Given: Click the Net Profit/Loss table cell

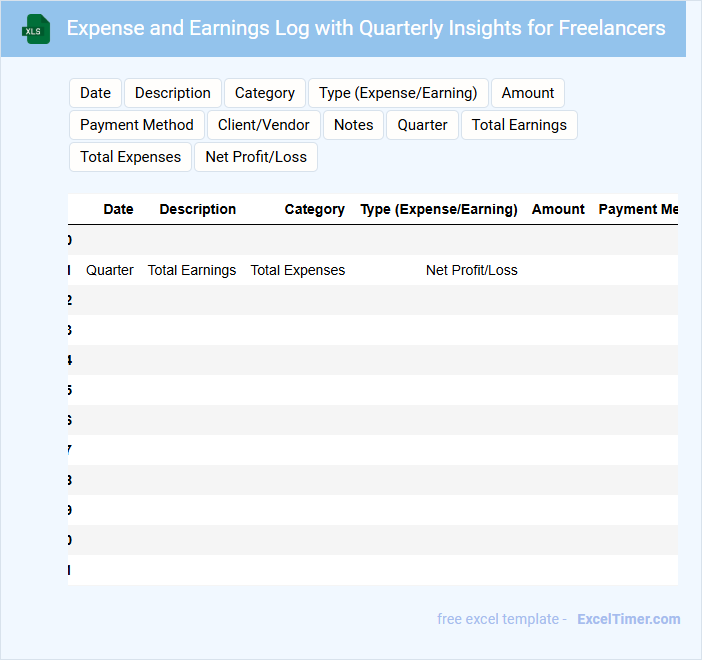Looking at the screenshot, I should 471,270.
